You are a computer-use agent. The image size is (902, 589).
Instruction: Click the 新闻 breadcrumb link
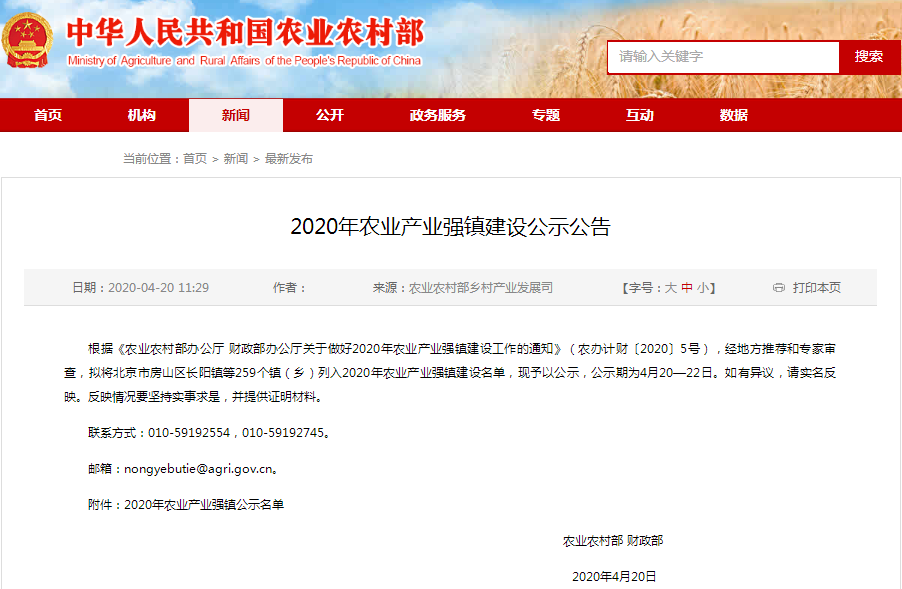236,159
